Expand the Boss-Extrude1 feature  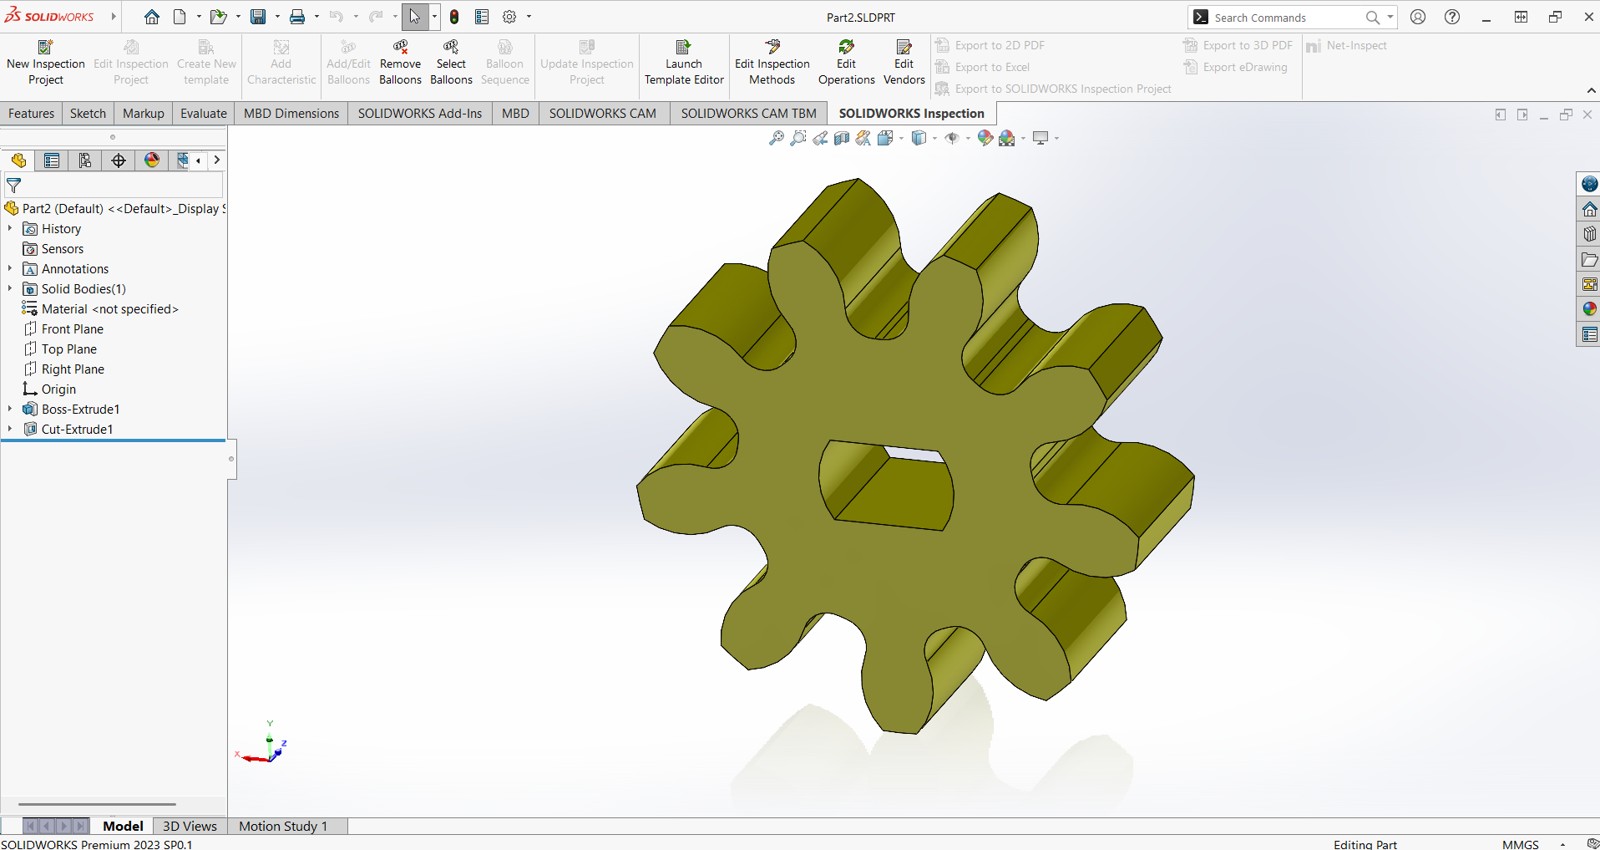(x=10, y=409)
